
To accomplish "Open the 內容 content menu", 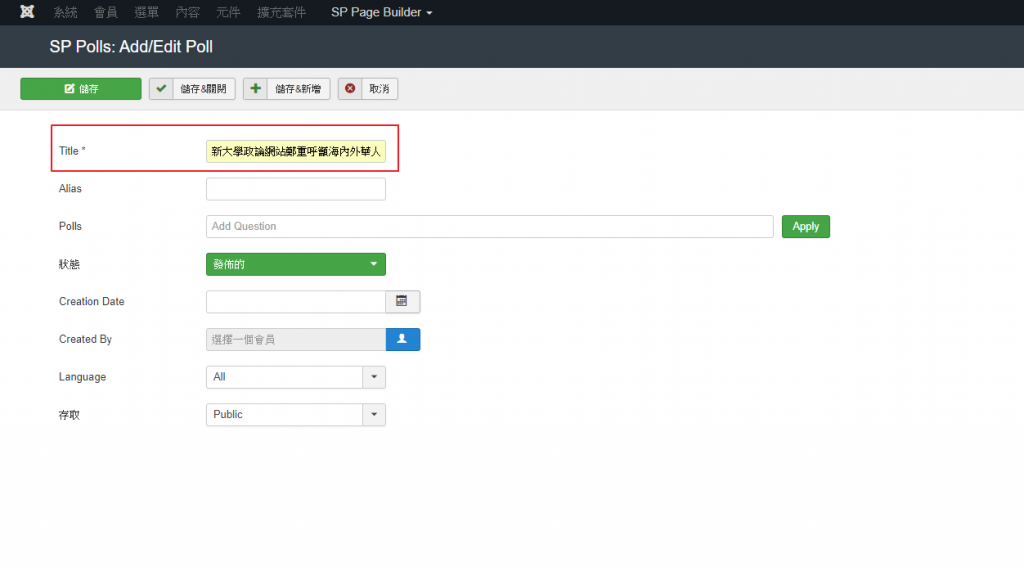I will [187, 13].
